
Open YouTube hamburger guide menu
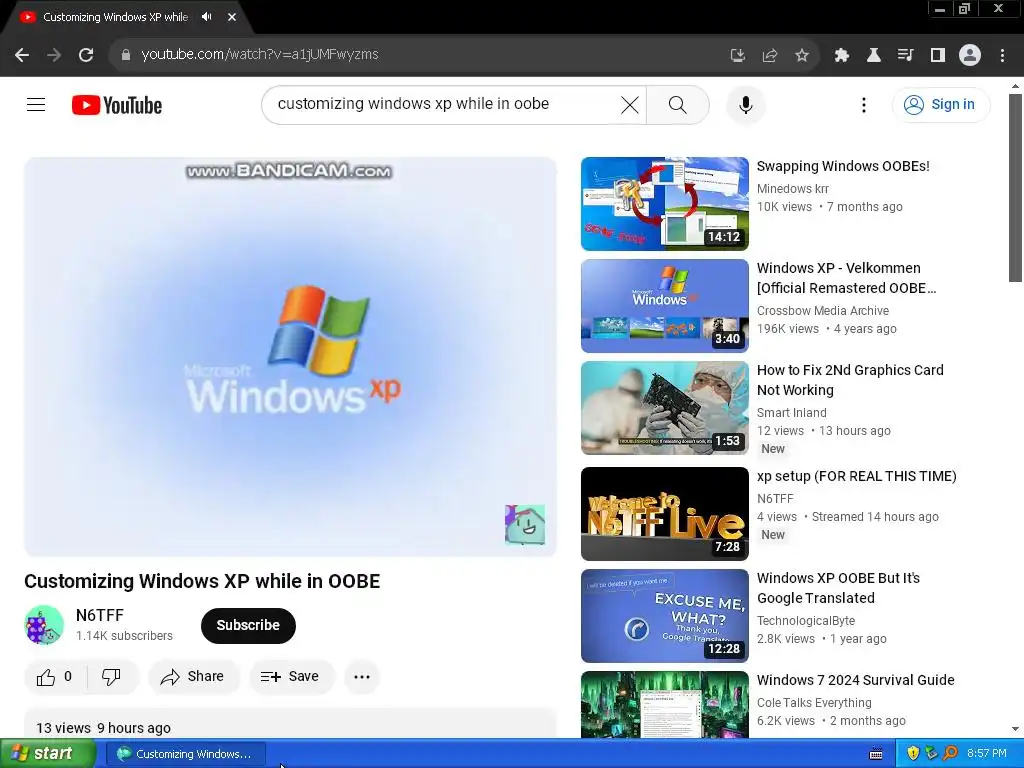[x=36, y=104]
